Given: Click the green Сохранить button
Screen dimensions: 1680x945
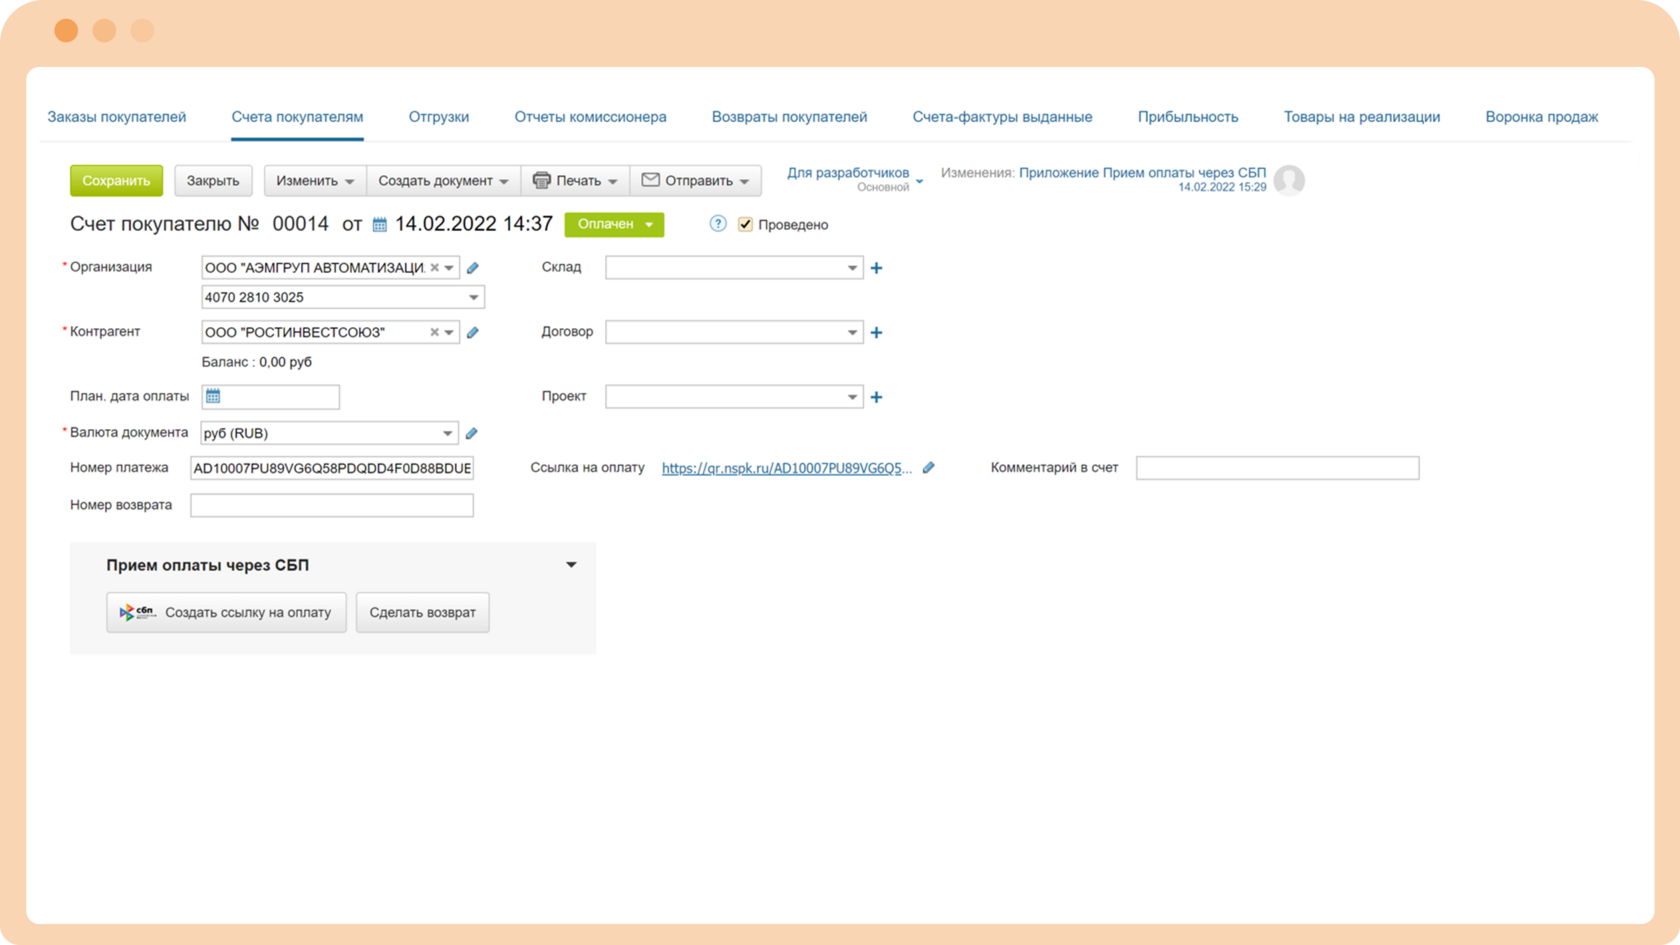Looking at the screenshot, I should click(116, 181).
